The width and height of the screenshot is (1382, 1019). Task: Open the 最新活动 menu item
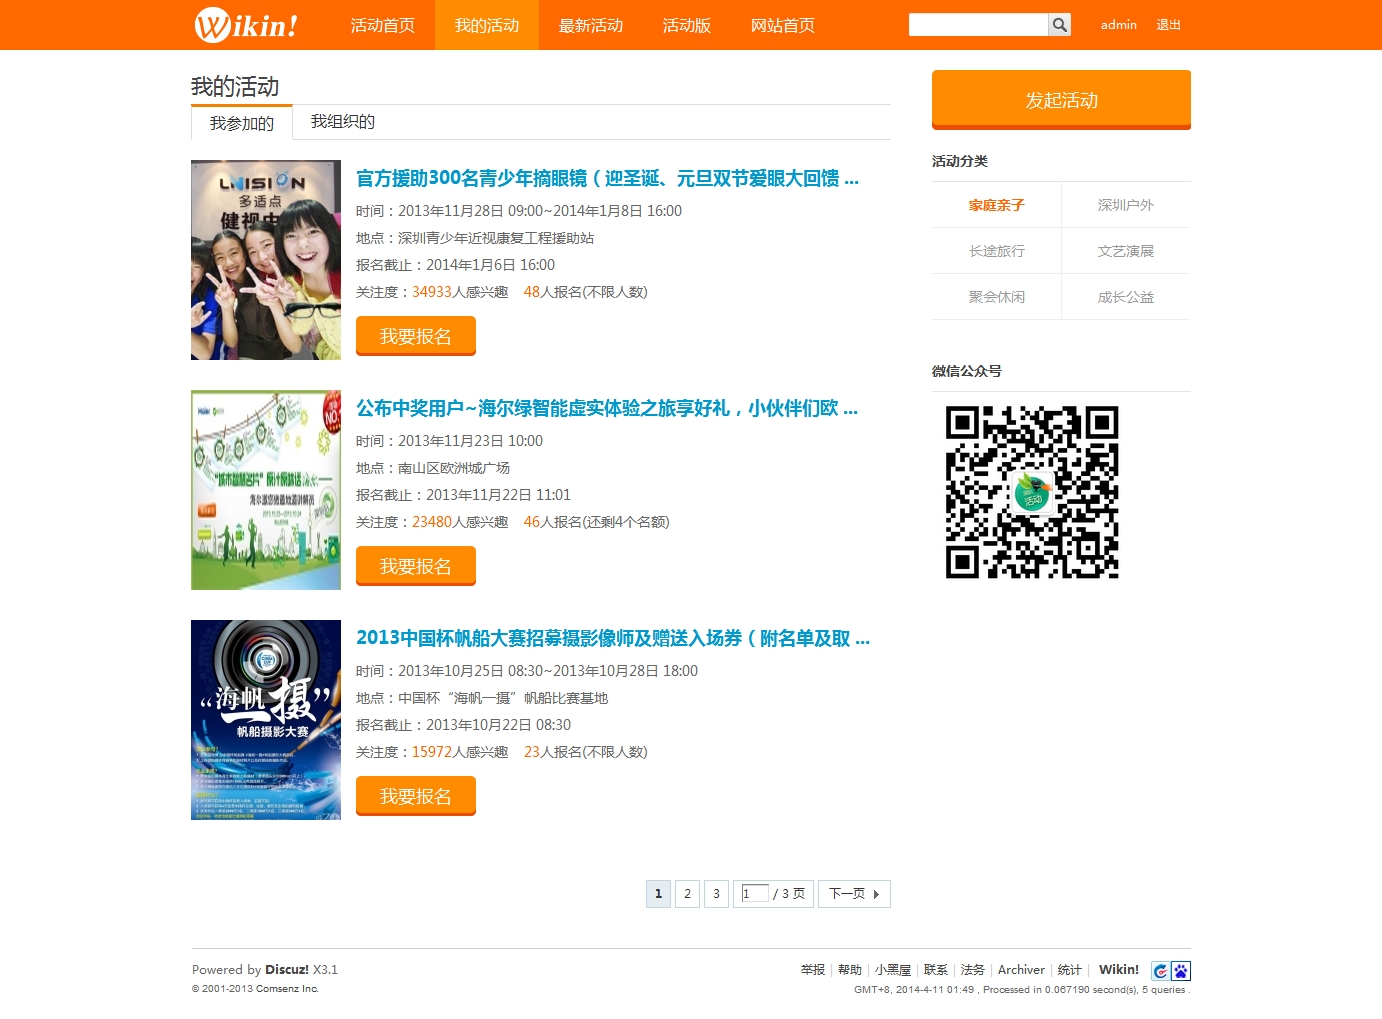pyautogui.click(x=590, y=25)
